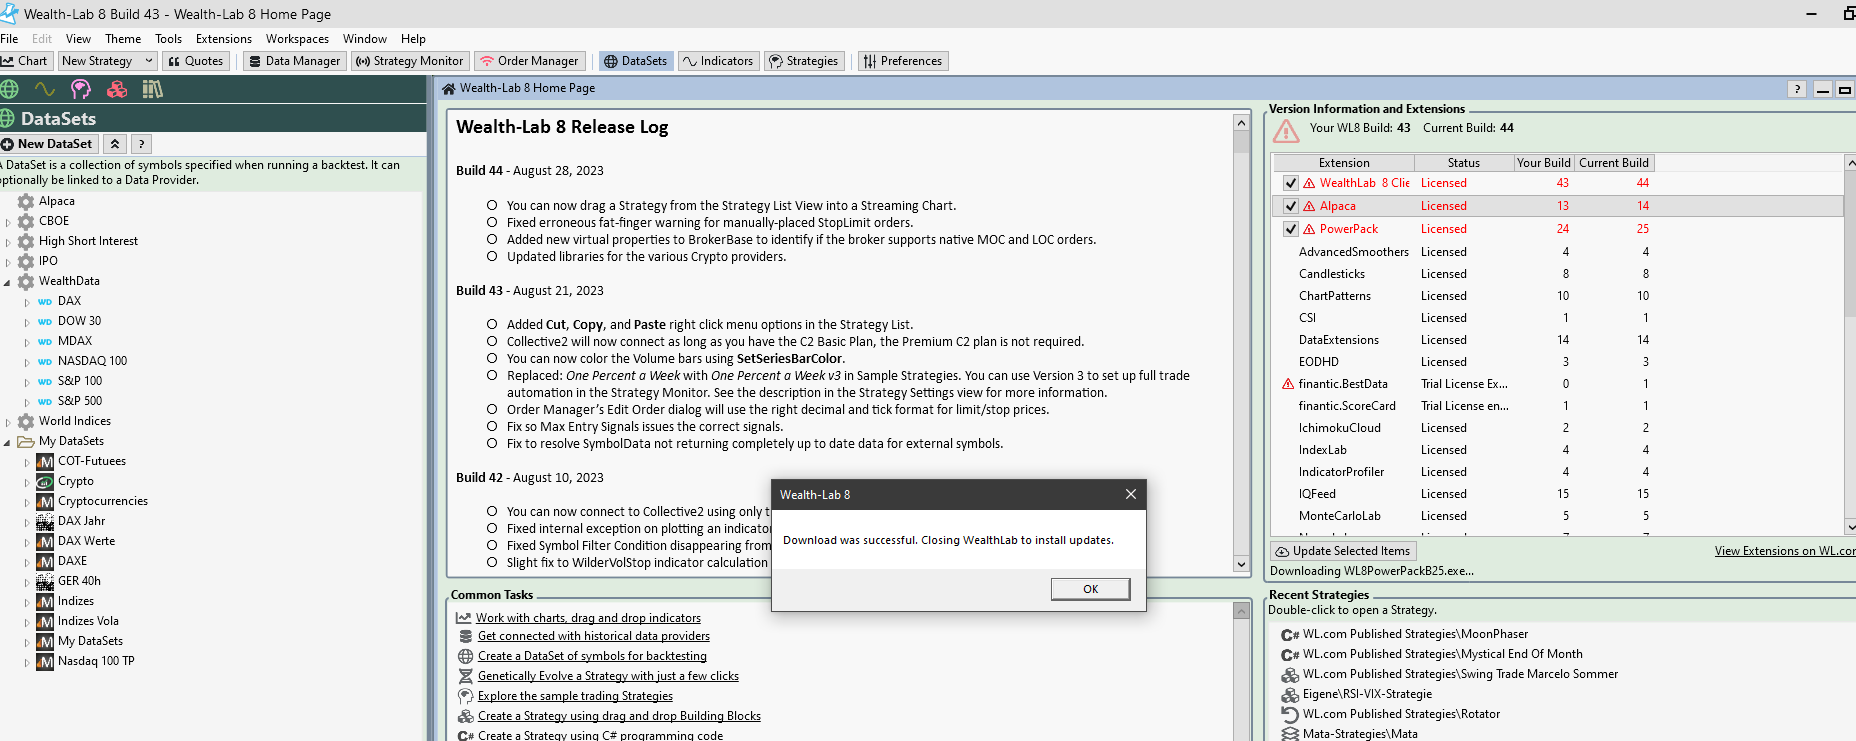
Task: Click the warning icon beside Alpaca extension
Action: [1309, 206]
